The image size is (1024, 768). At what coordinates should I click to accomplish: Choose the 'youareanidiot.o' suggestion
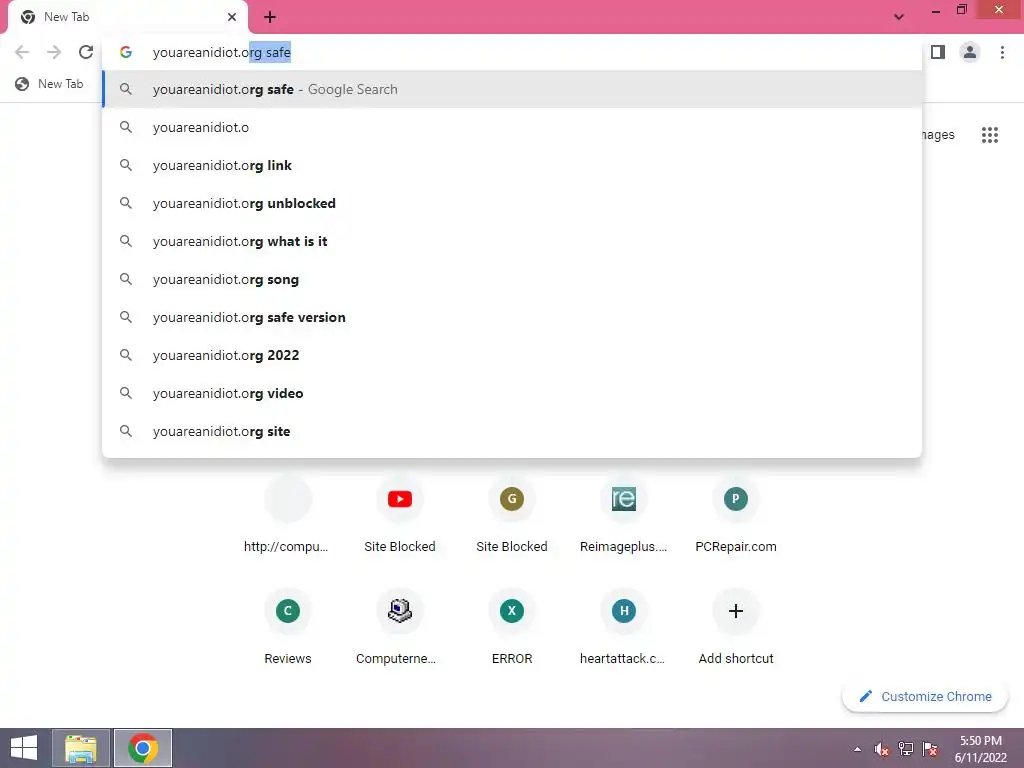512,127
